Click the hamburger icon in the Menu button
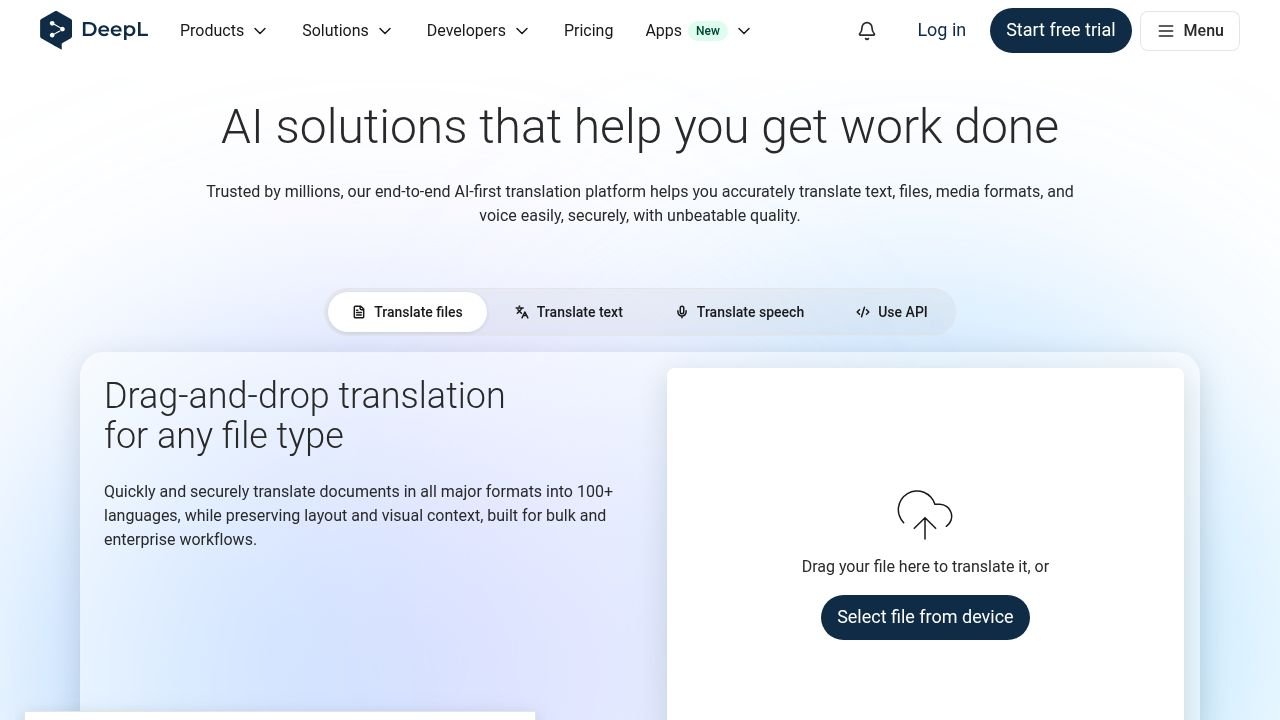The height and width of the screenshot is (720, 1280). 1166,31
